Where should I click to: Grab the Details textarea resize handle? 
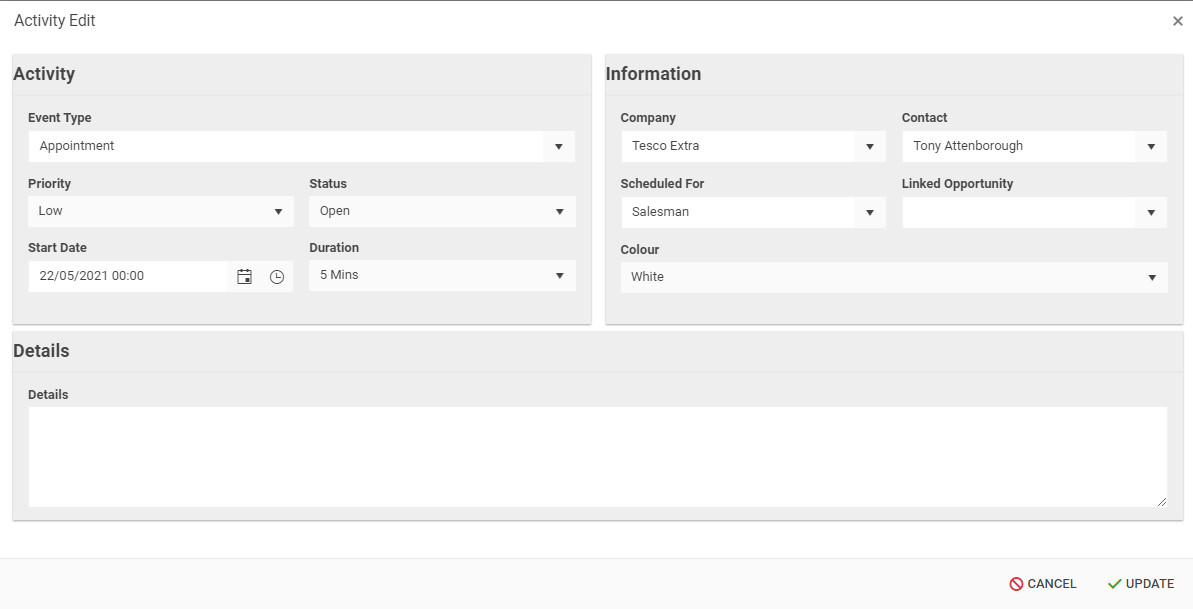[1161, 502]
